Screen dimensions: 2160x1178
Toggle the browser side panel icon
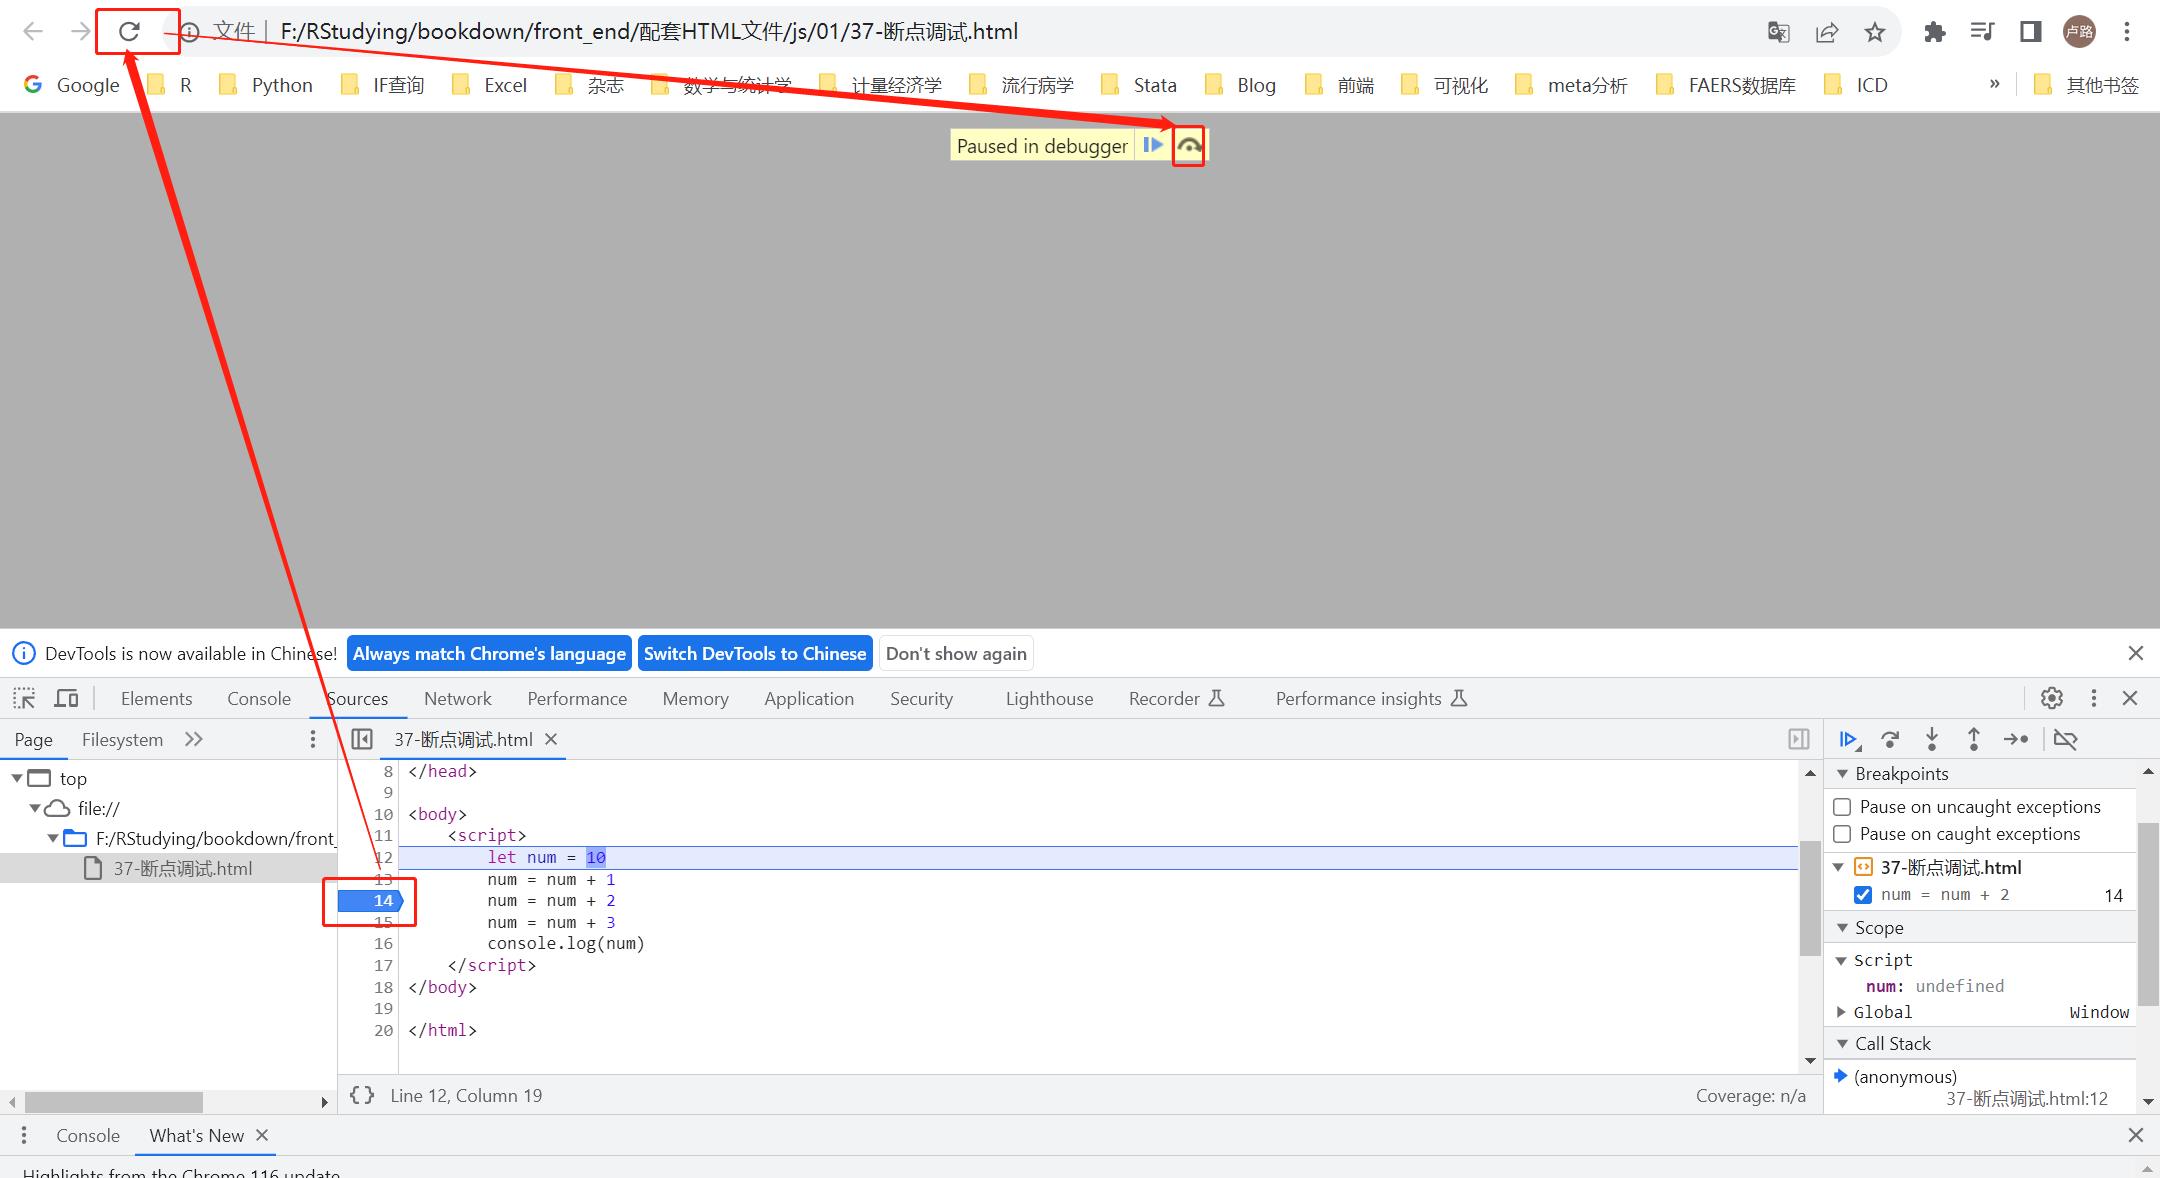pos(2030,32)
